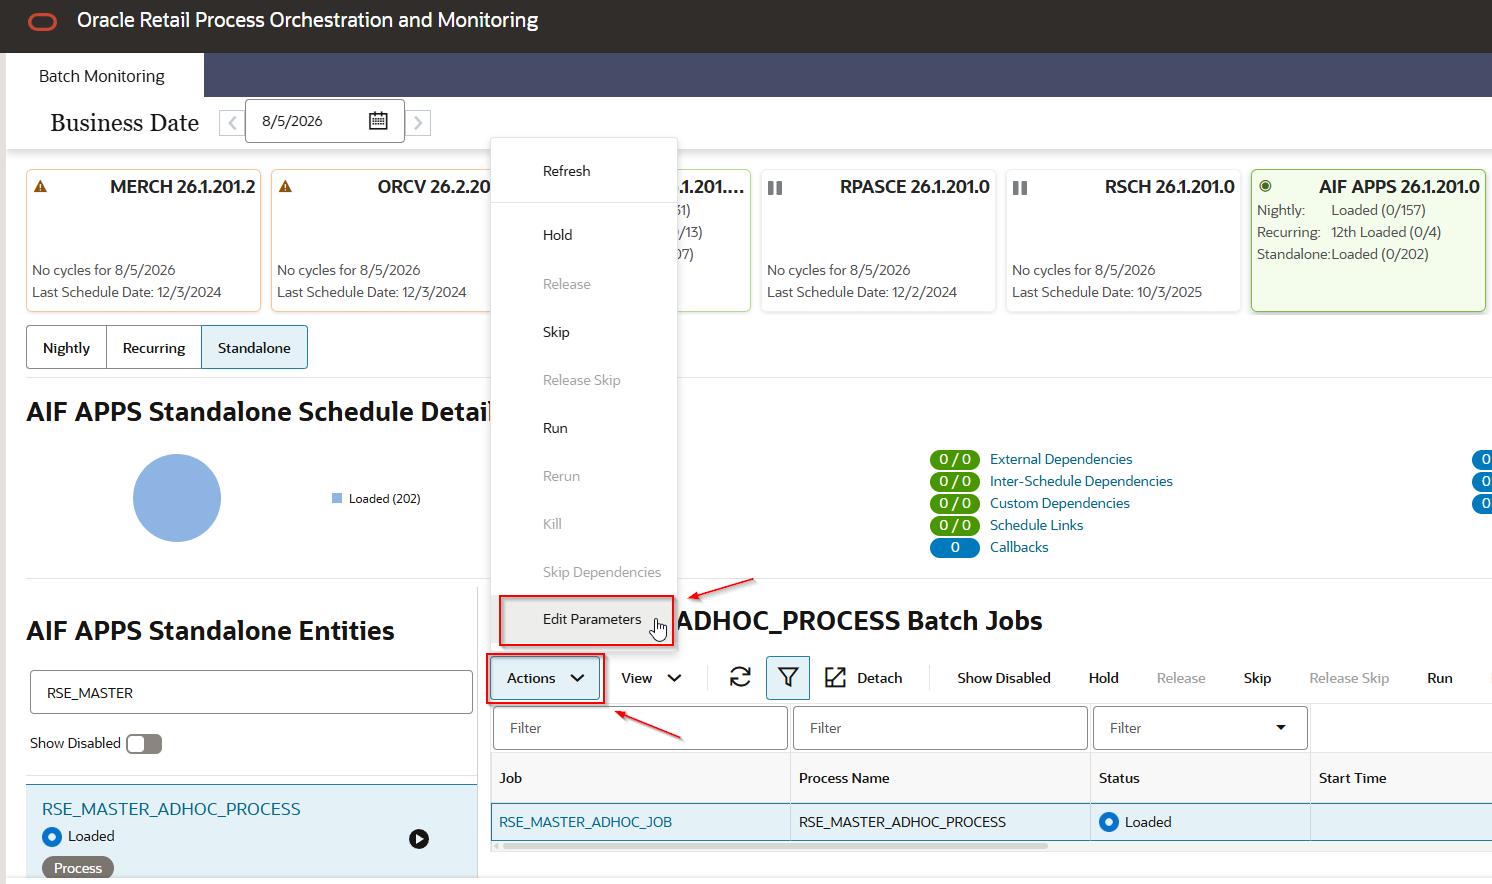This screenshot has height=884, width=1492.
Task: Click Loaded status icon under RSE_MASTER_ADHOC_PROCESS entity
Action: (x=52, y=836)
